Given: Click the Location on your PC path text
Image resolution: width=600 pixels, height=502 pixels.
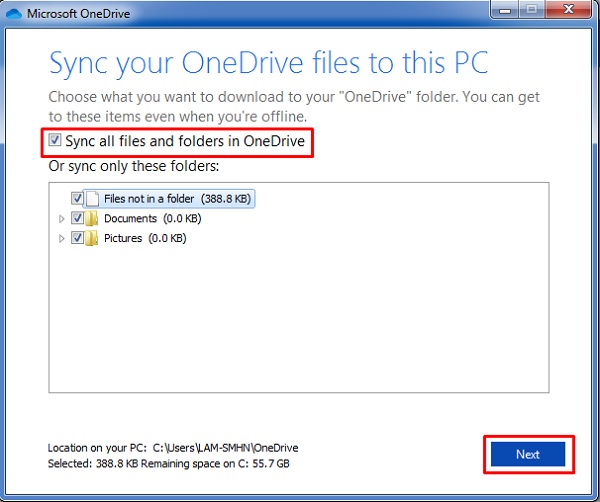Looking at the screenshot, I should pyautogui.click(x=173, y=448).
